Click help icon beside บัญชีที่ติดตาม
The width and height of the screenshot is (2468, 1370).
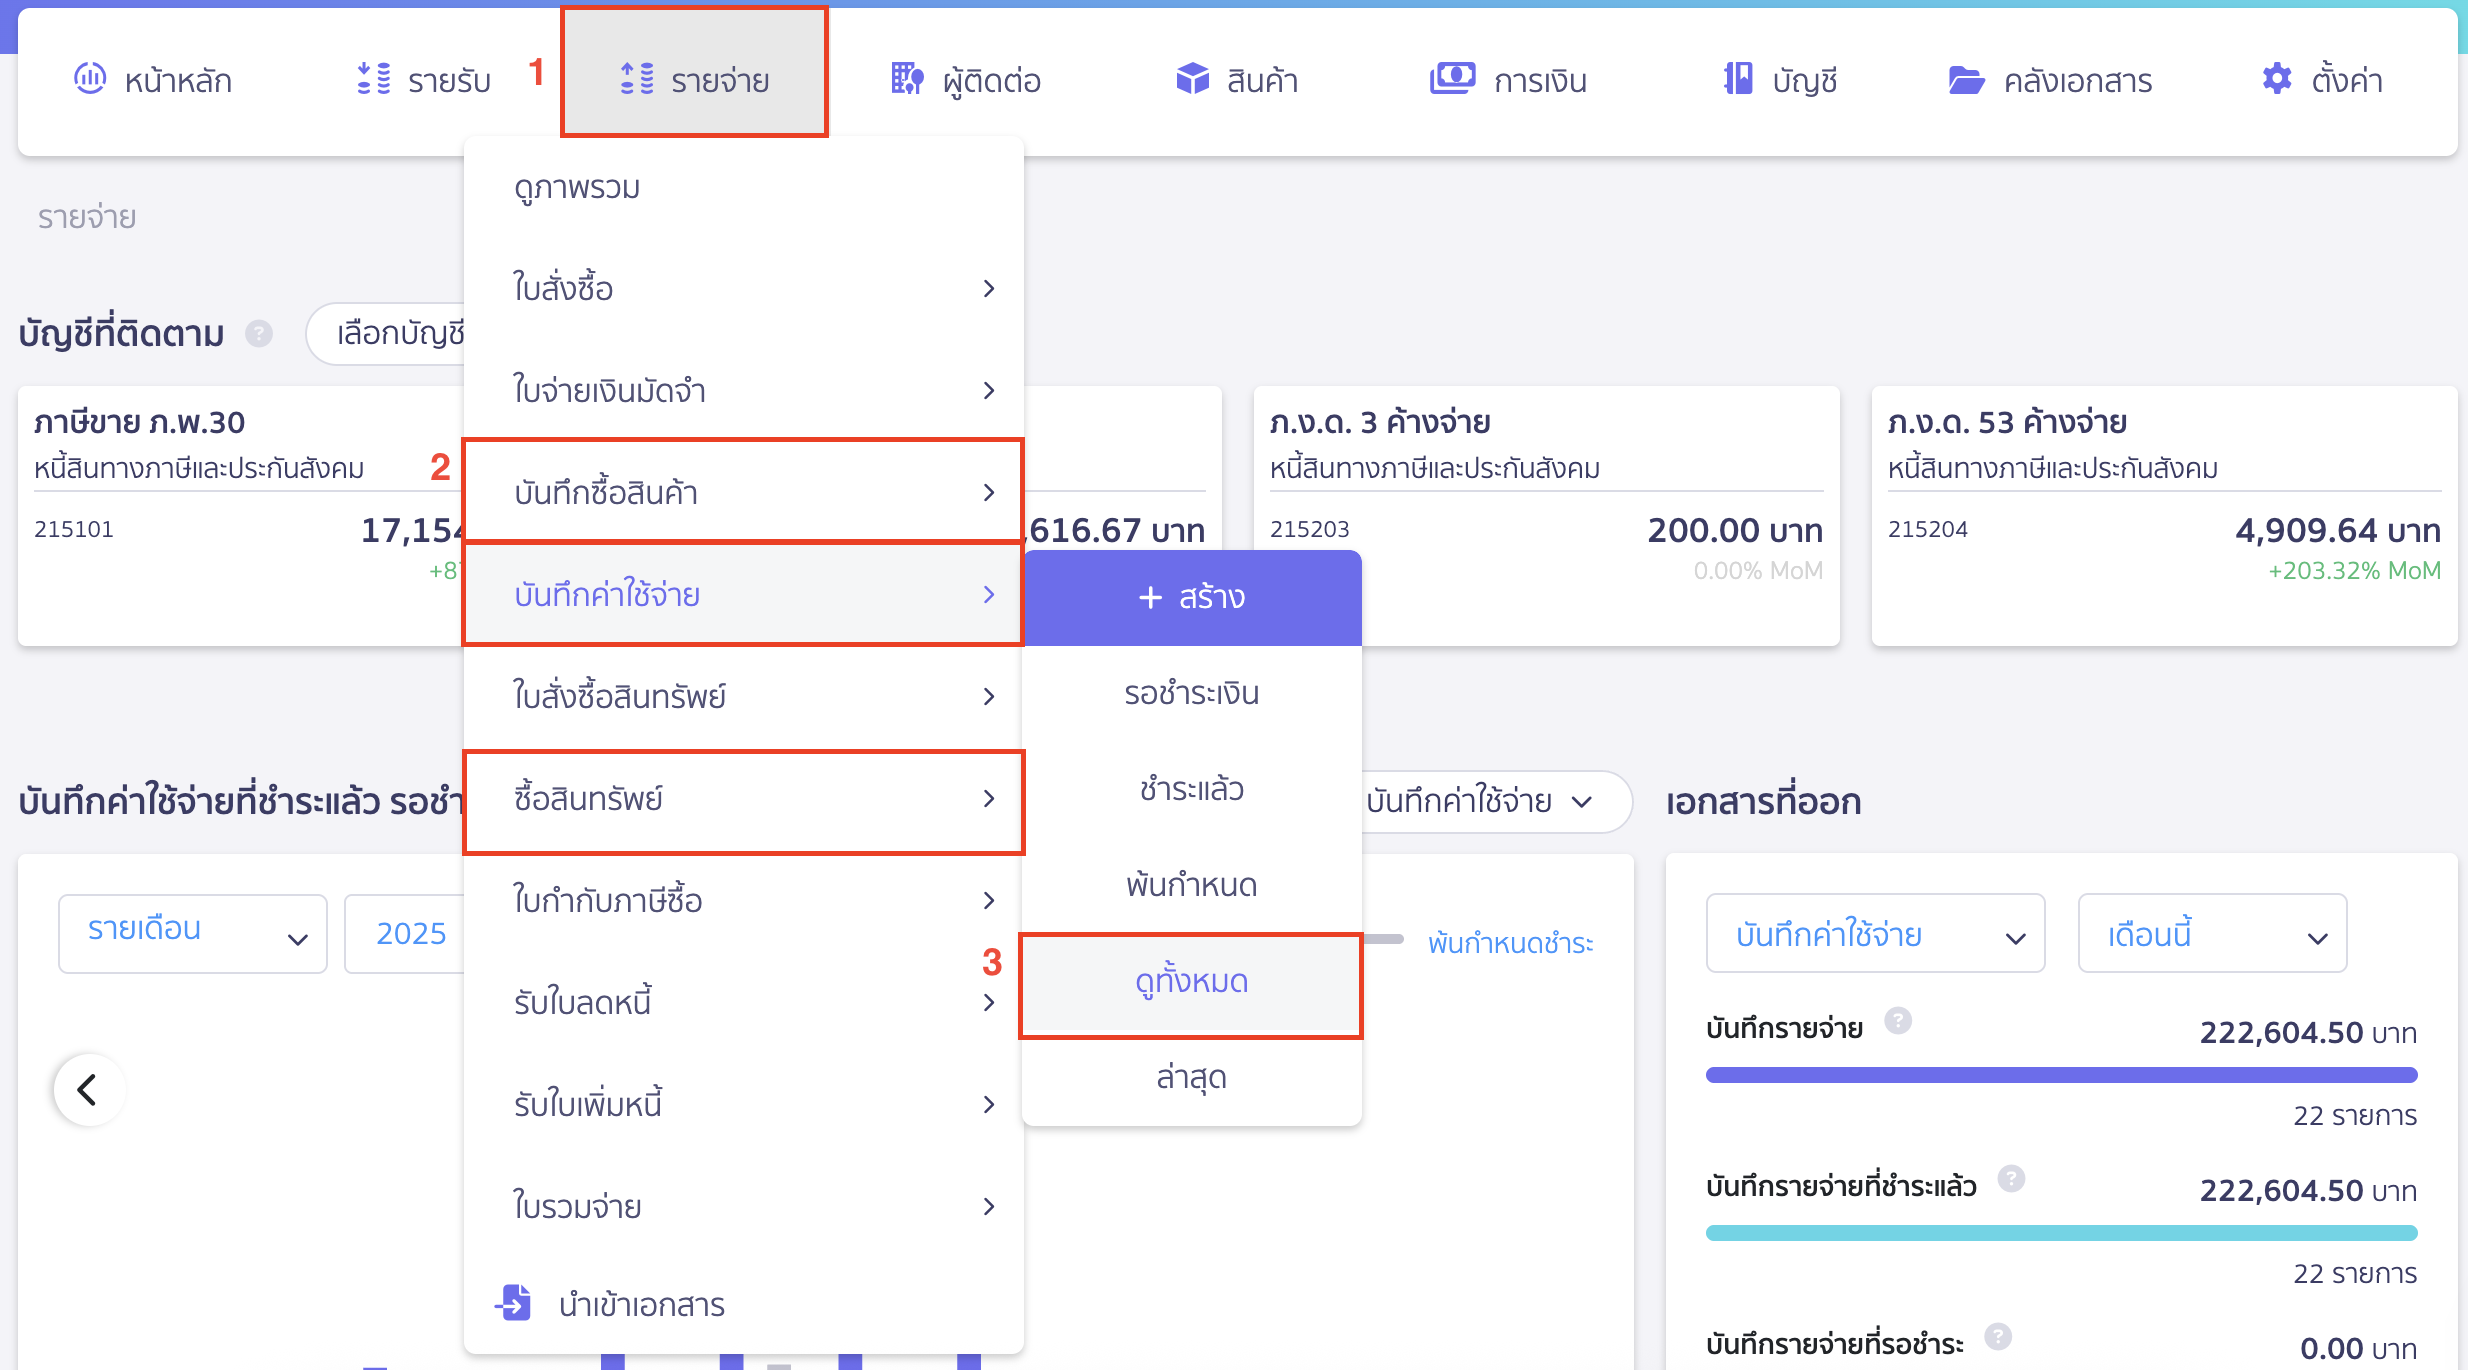(x=259, y=333)
